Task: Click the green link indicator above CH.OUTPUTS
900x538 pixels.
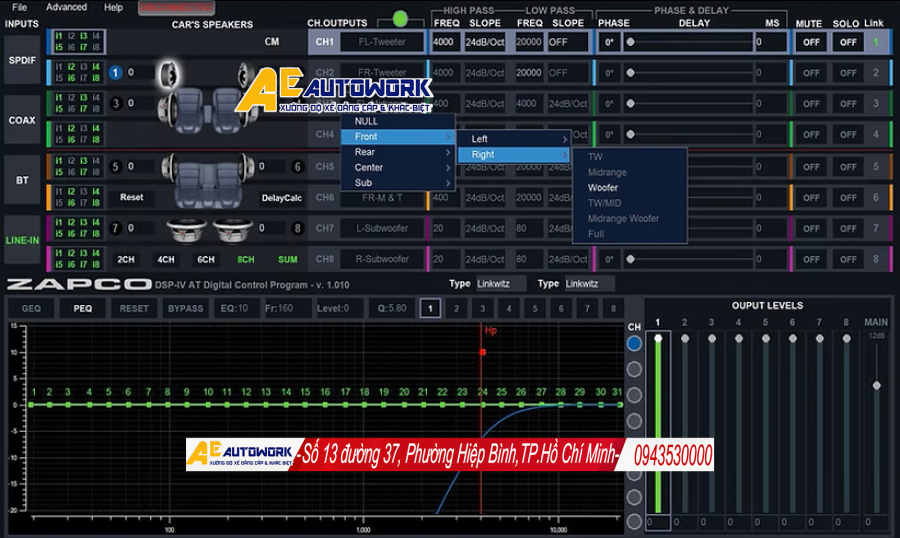Action: coord(400,19)
